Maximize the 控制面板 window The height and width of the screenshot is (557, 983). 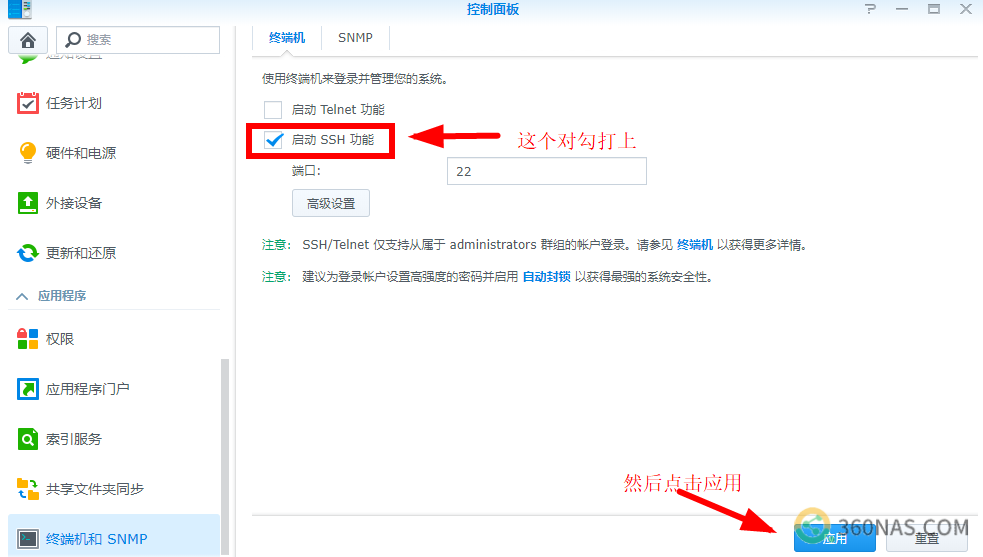pyautogui.click(x=934, y=9)
